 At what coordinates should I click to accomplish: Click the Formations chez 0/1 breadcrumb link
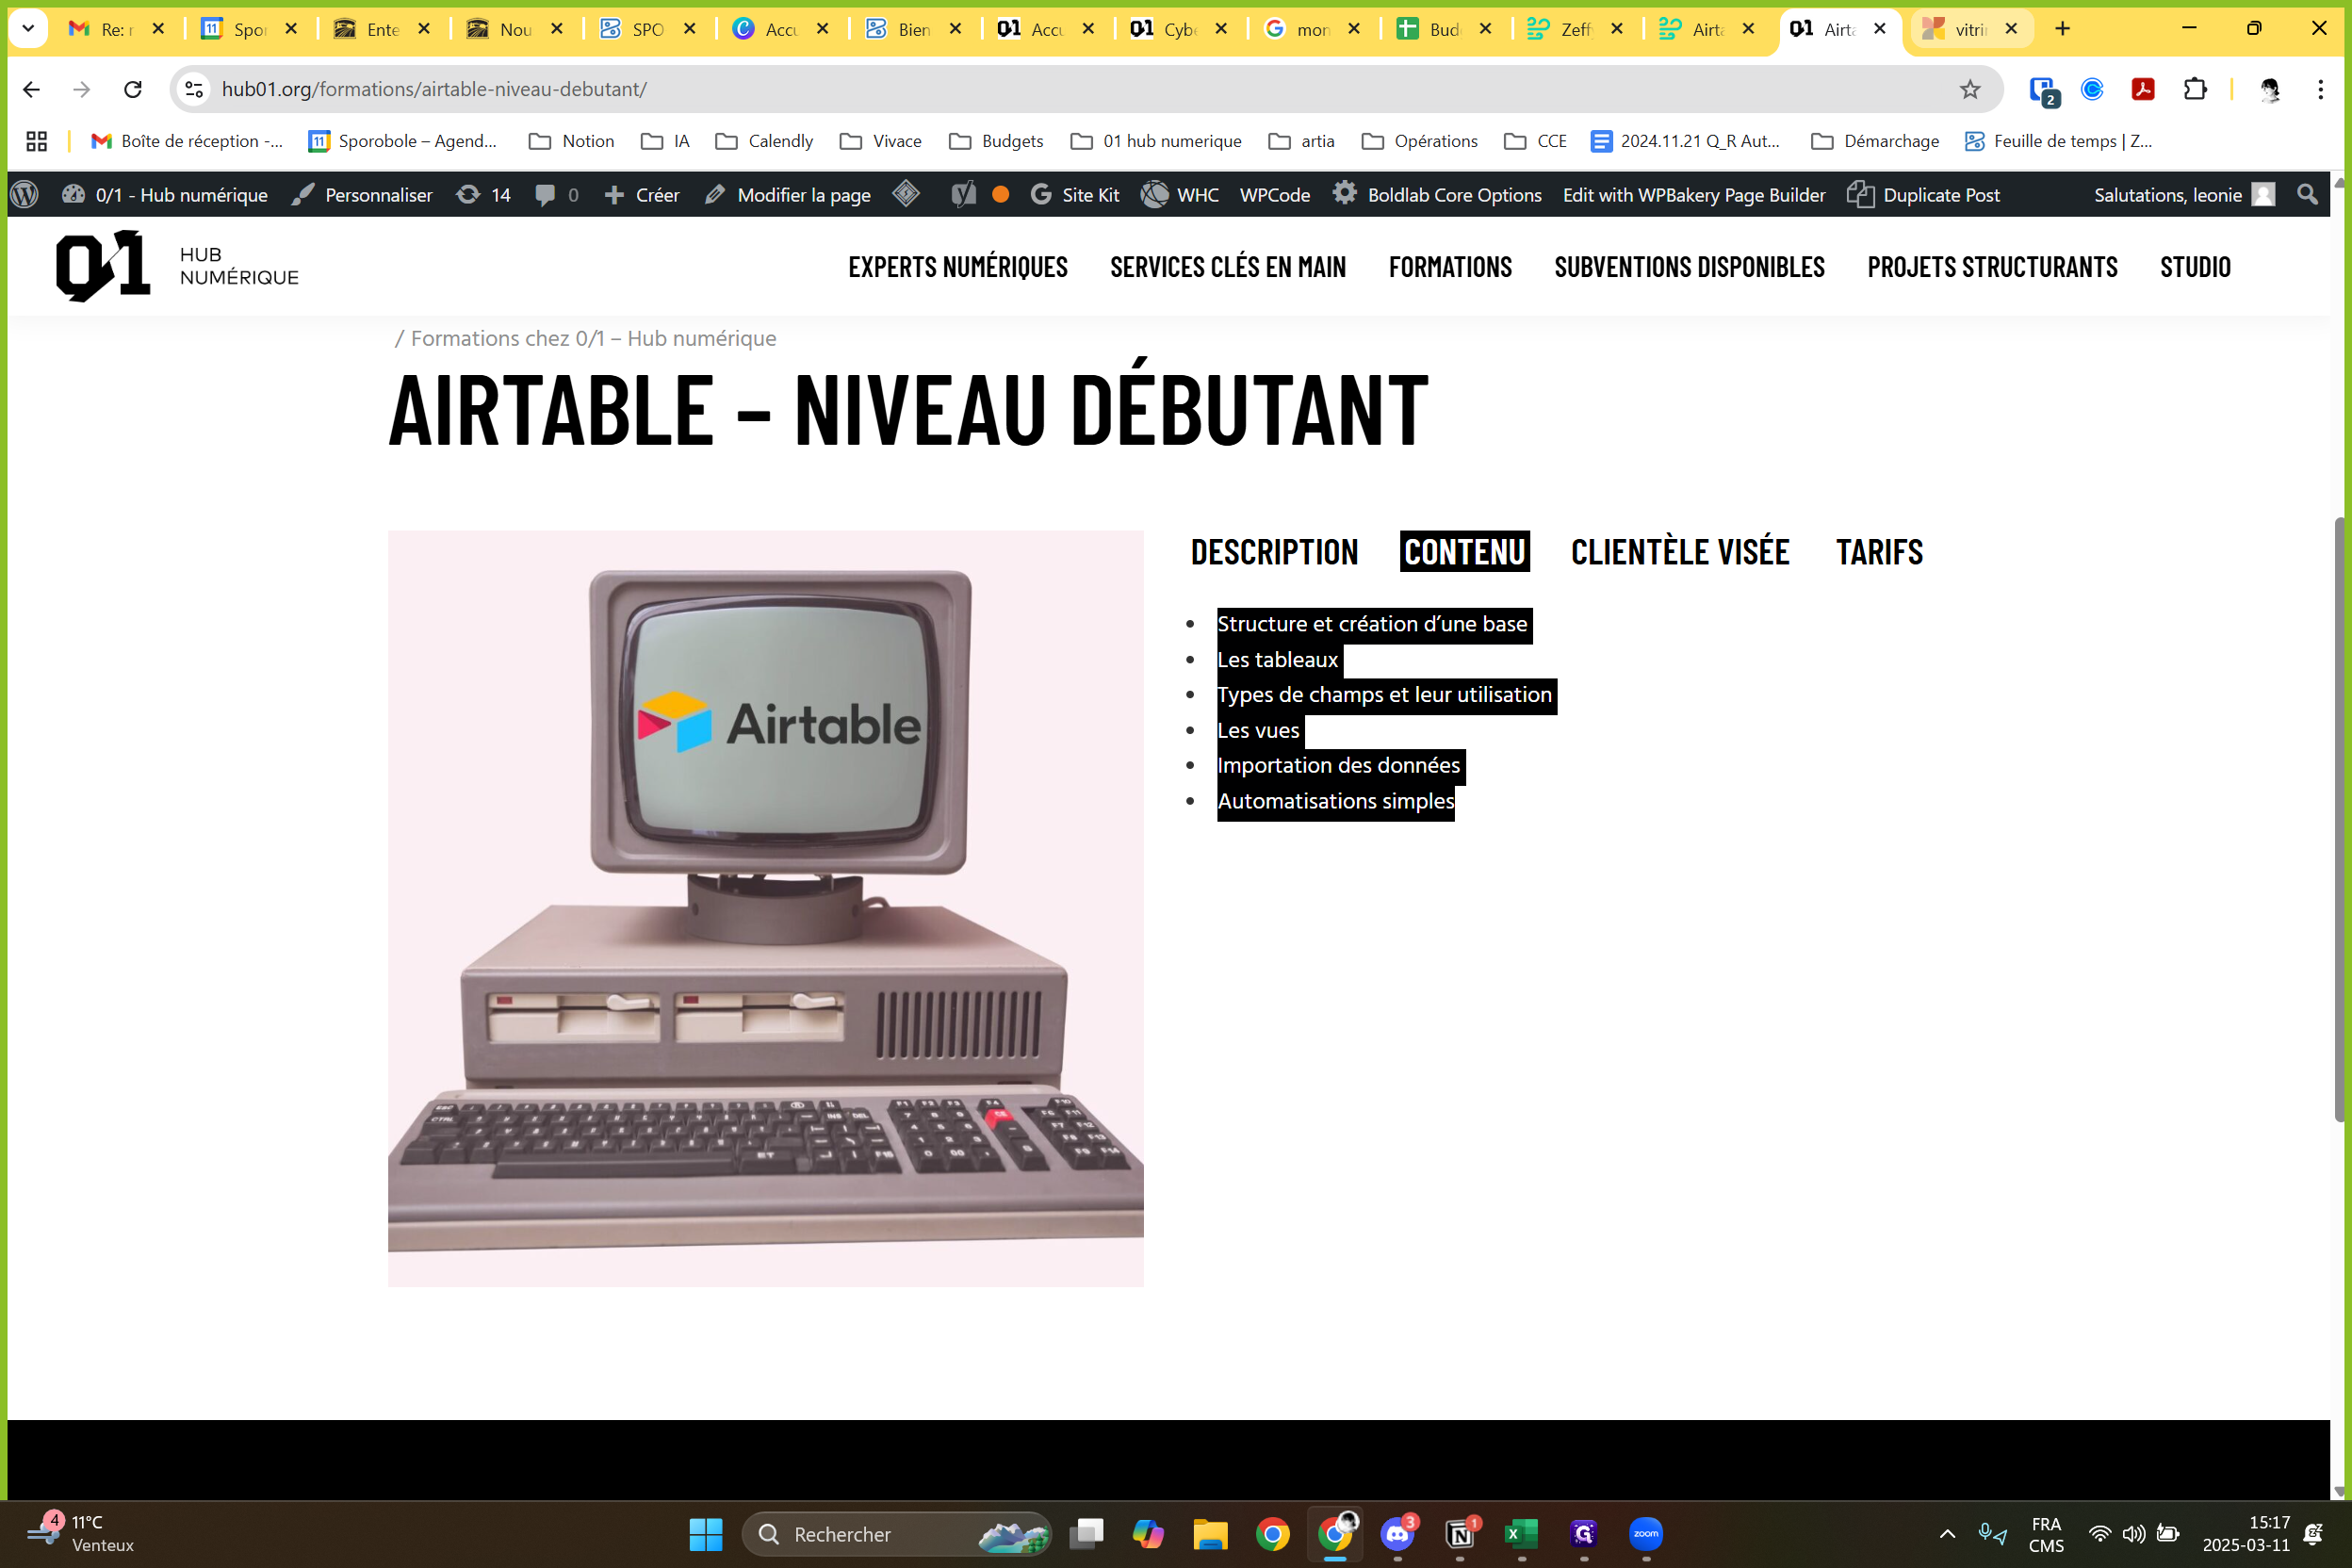coord(593,338)
